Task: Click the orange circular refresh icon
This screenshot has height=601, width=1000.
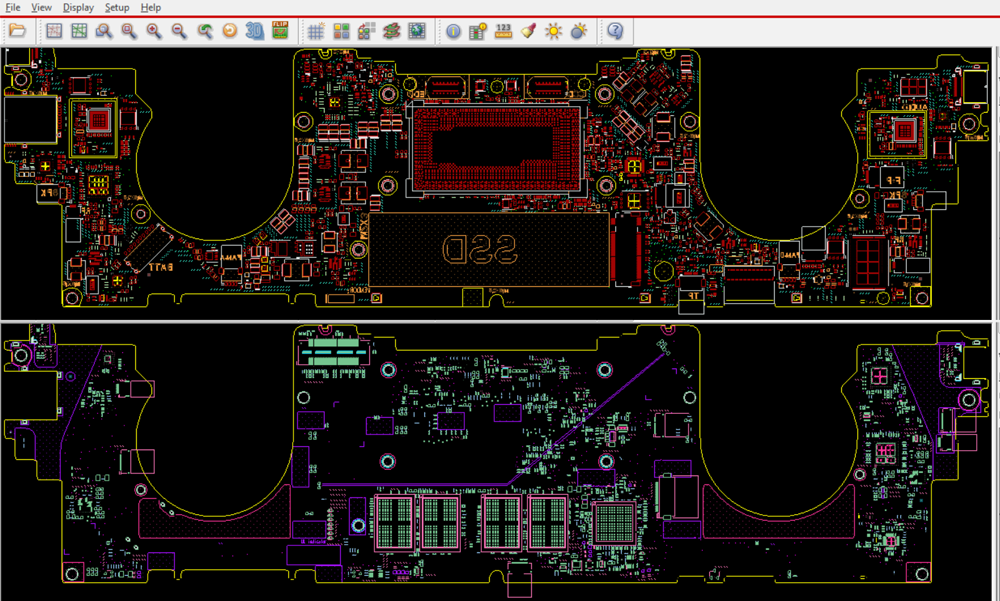Action: (230, 31)
